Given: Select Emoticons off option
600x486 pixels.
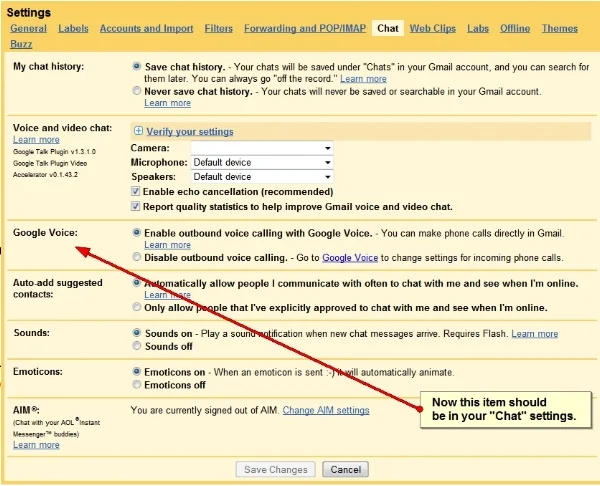Looking at the screenshot, I should tap(137, 384).
